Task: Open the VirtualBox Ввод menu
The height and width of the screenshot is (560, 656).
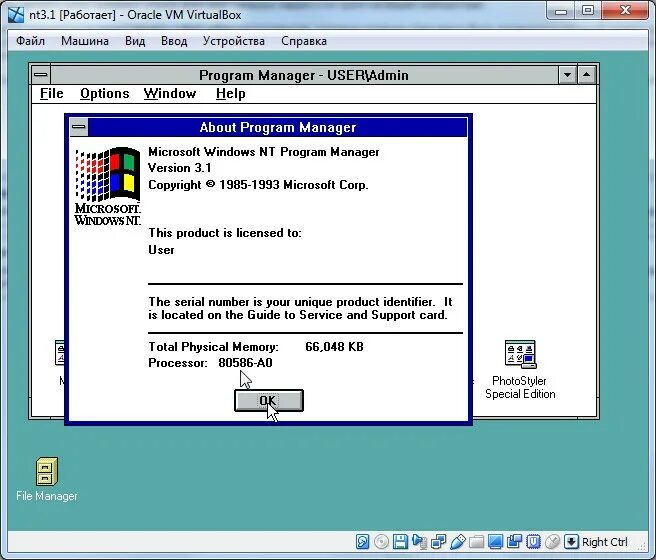Action: click(174, 41)
